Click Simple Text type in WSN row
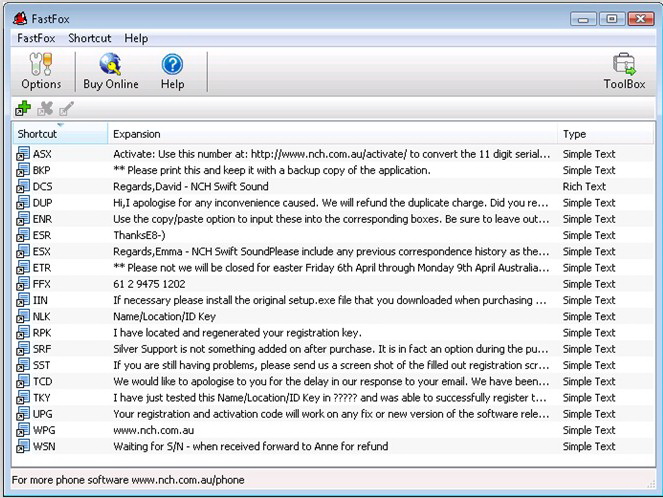The image size is (663, 498). coord(589,446)
